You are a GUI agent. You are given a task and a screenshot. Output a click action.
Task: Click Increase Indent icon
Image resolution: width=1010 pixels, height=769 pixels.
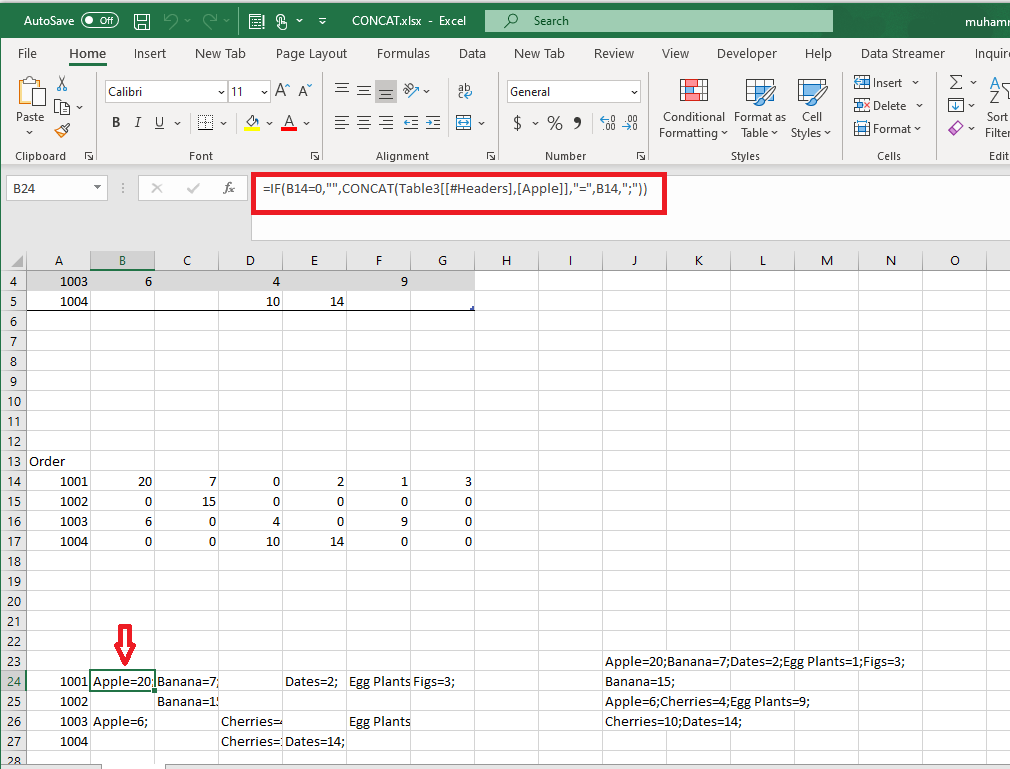point(433,122)
